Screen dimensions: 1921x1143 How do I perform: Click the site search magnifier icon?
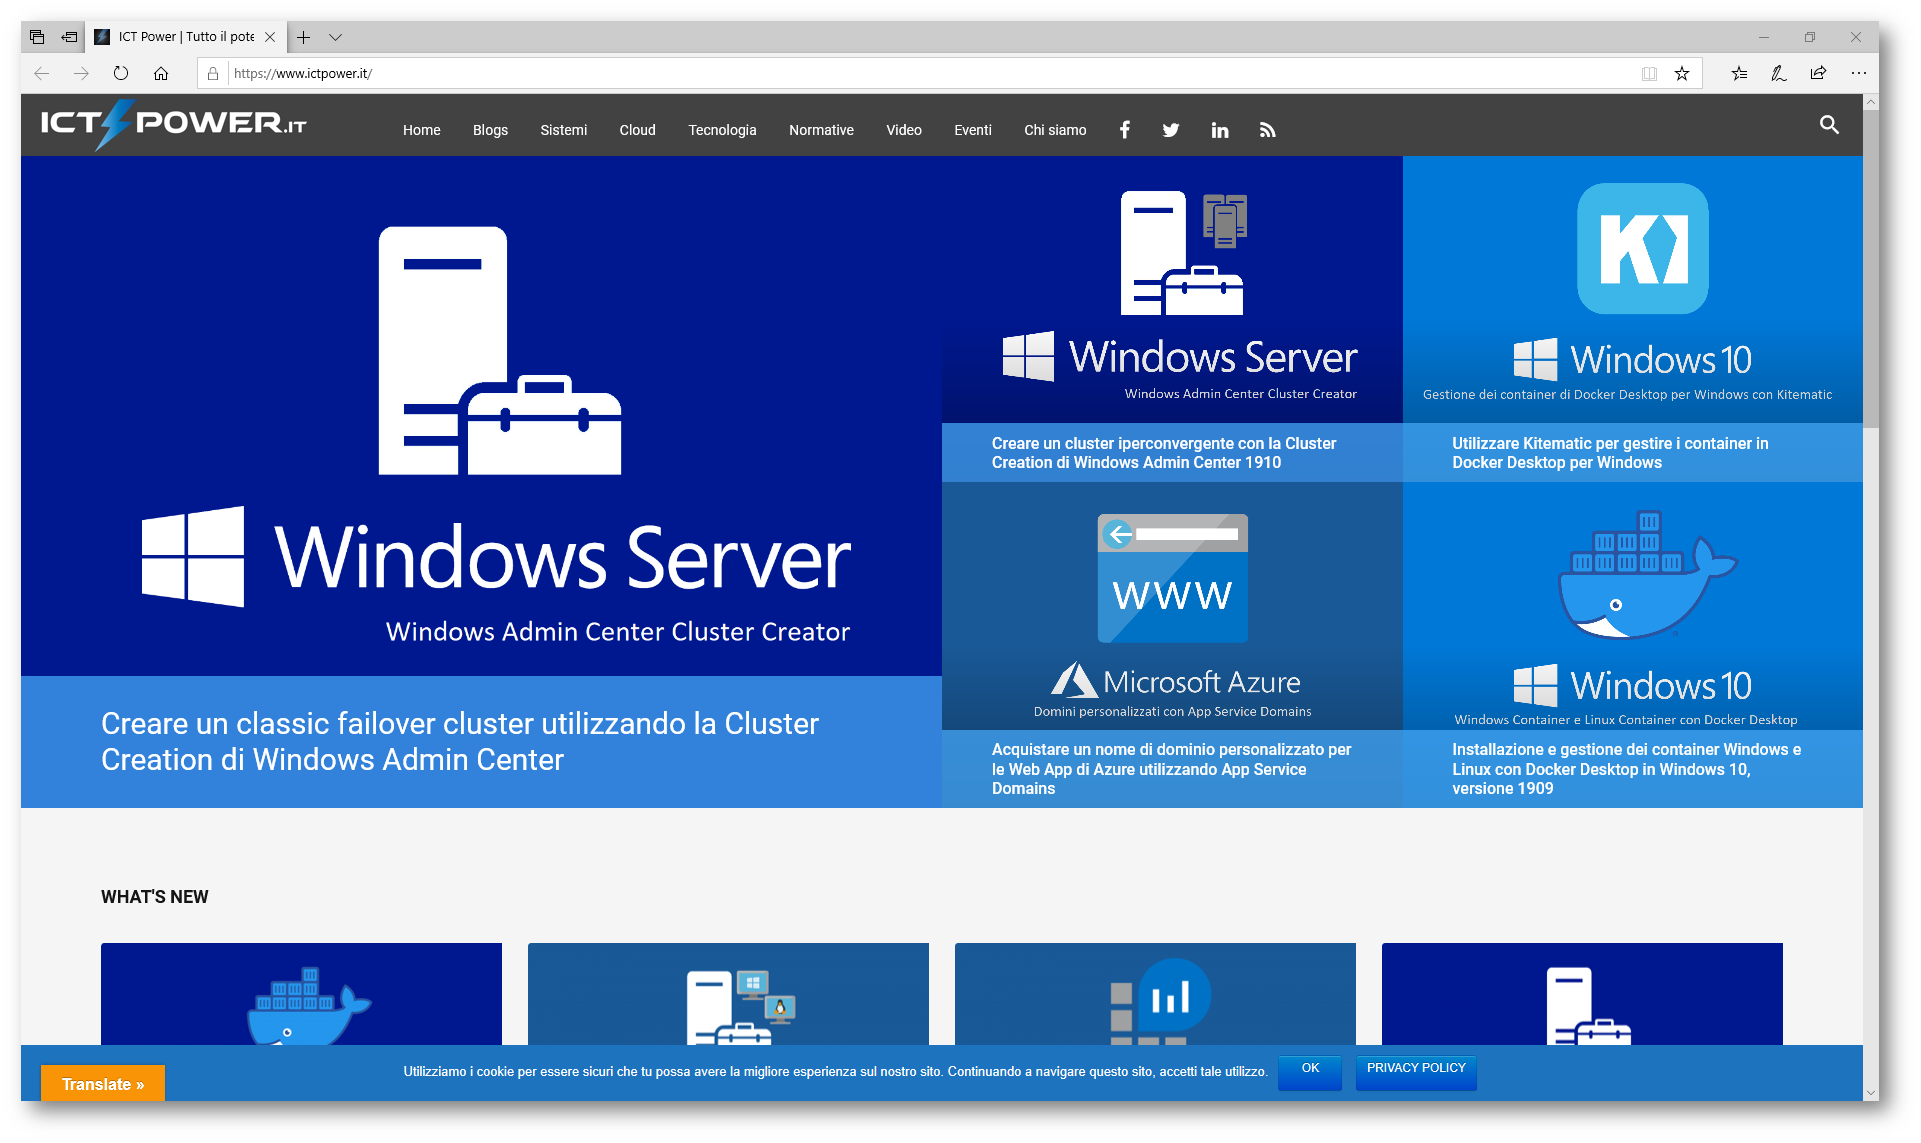(1828, 125)
